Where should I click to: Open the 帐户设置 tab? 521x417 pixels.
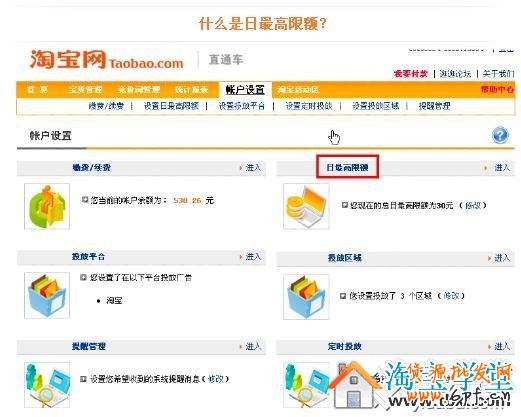point(245,90)
